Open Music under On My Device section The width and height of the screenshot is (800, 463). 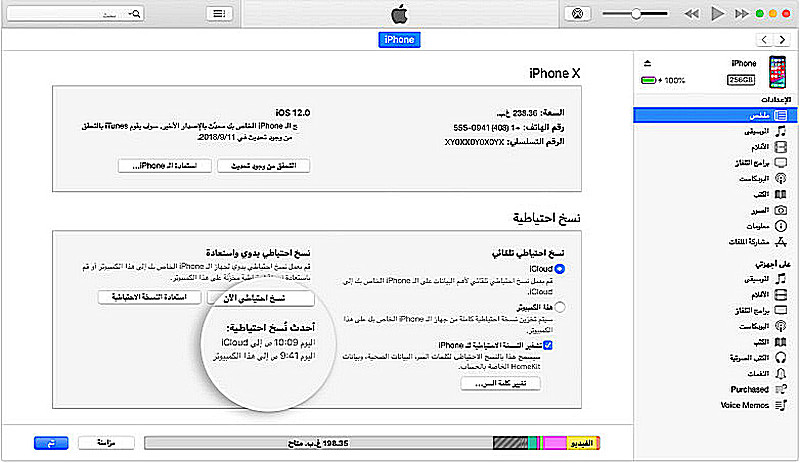[x=765, y=279]
